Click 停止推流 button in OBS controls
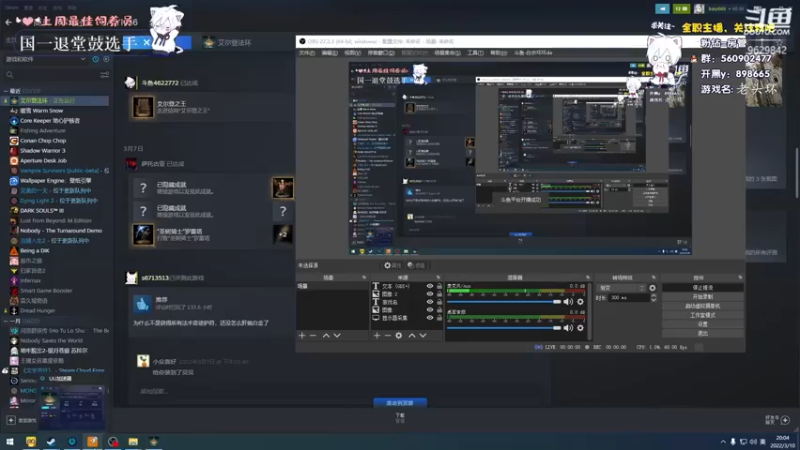The height and width of the screenshot is (450, 800). (x=703, y=288)
